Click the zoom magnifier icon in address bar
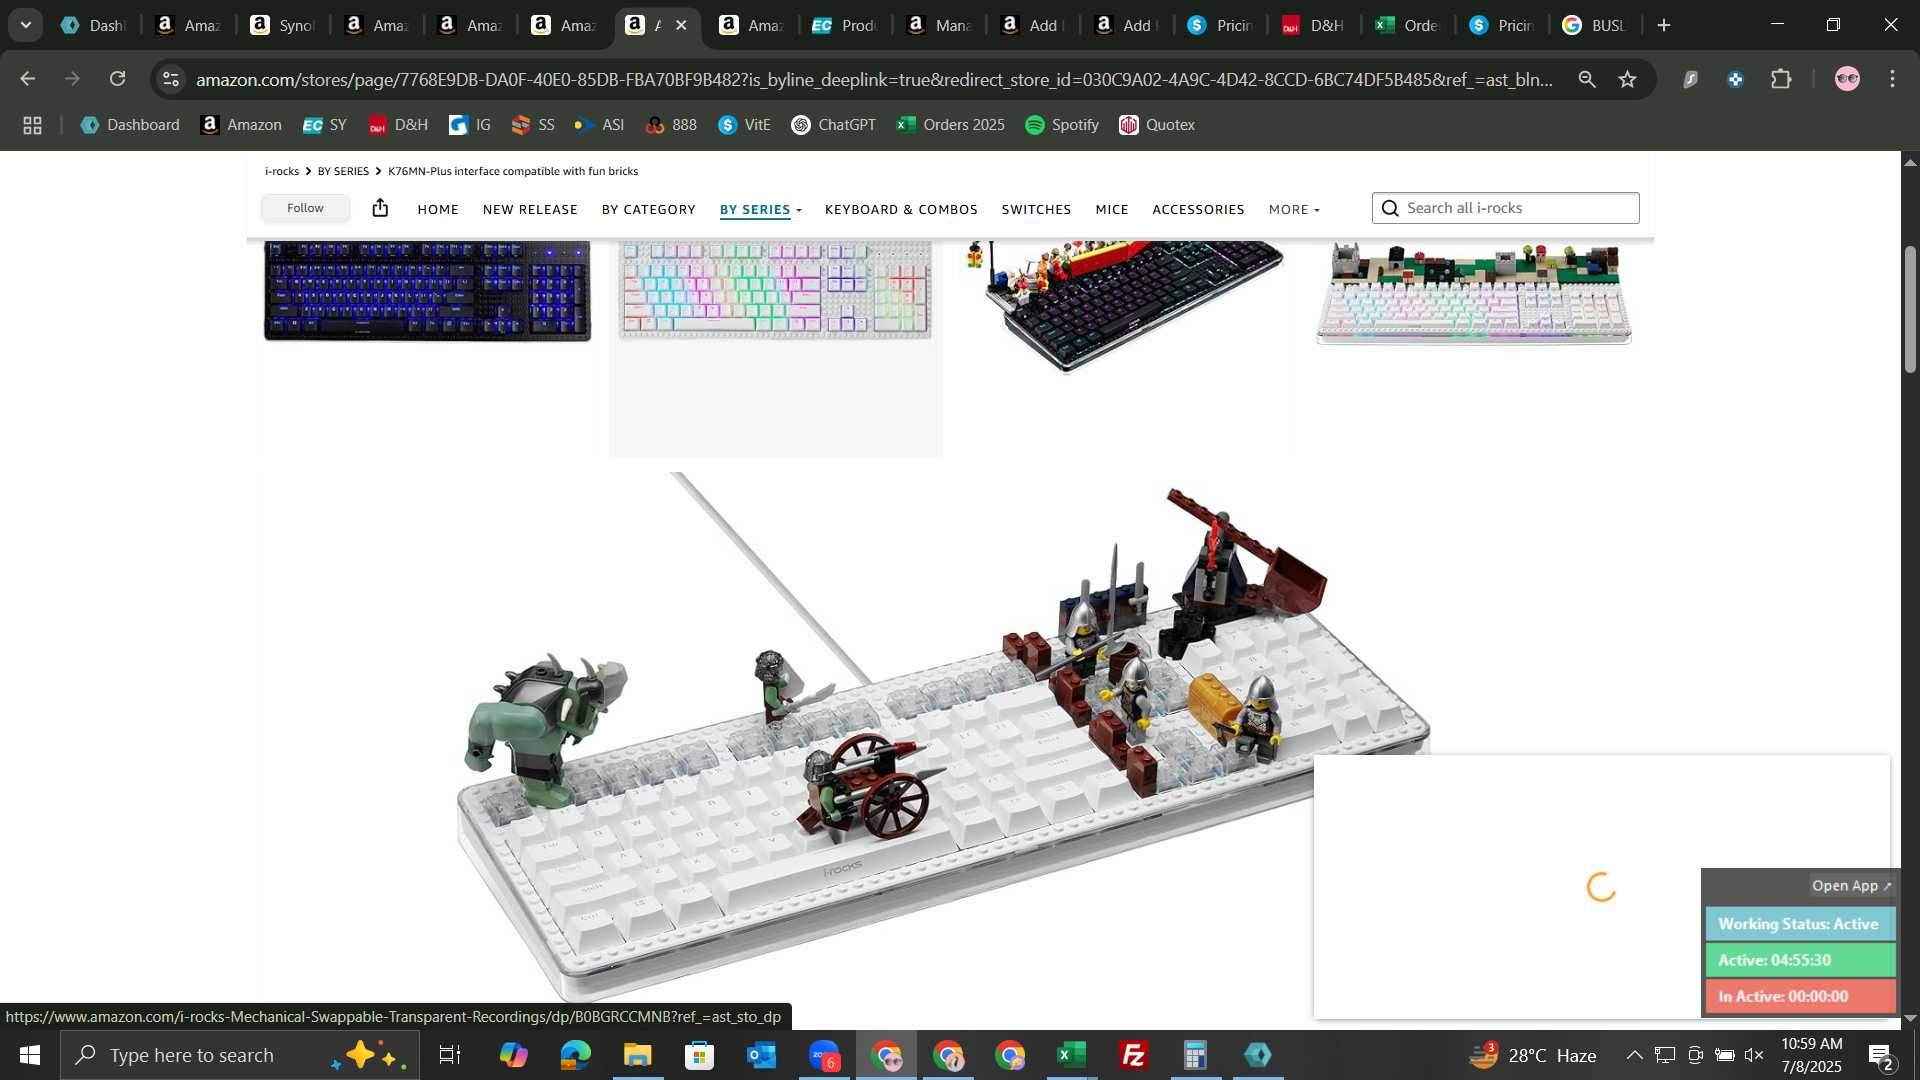1920x1080 pixels. pos(1587,79)
